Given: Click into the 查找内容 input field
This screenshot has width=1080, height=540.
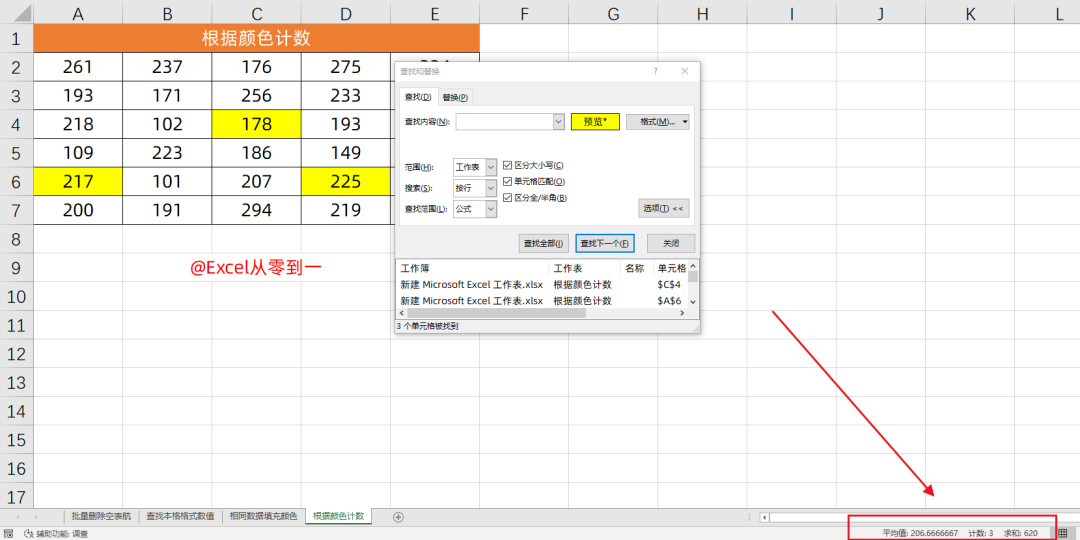Looking at the screenshot, I should click(504, 122).
